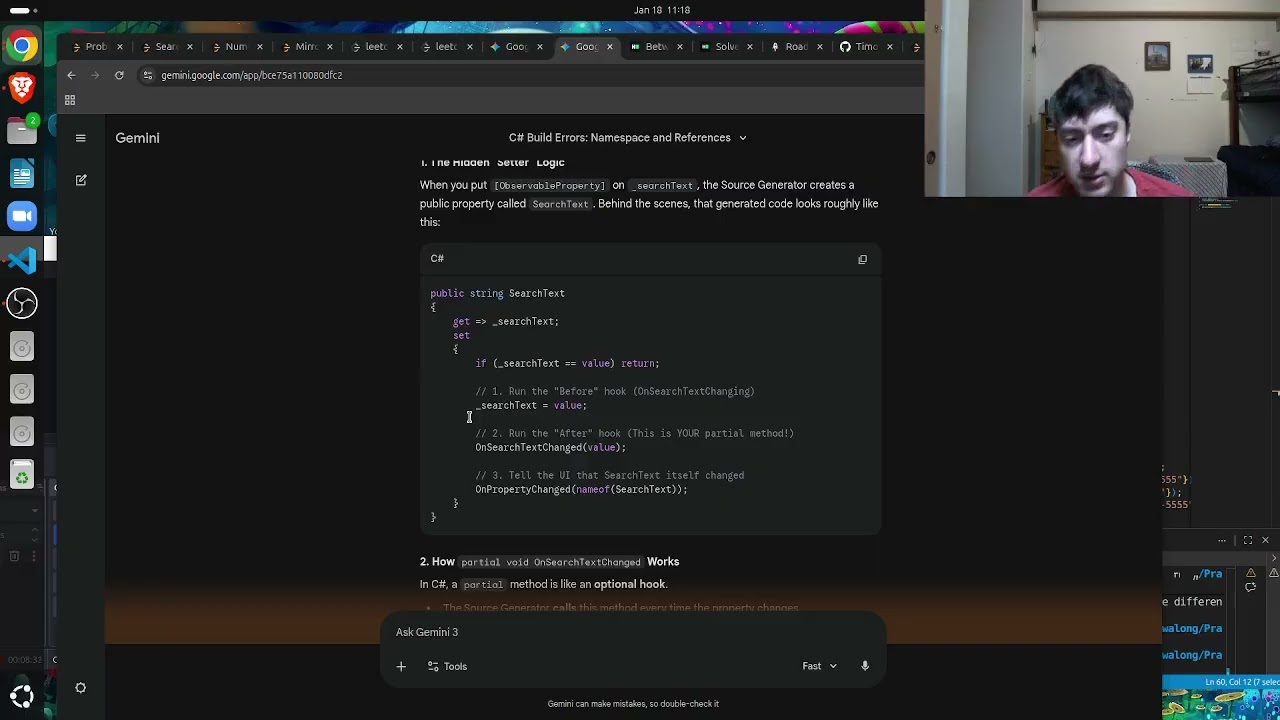Expand the conversation title dropdown
The height and width of the screenshot is (720, 1280).
pyautogui.click(x=742, y=138)
